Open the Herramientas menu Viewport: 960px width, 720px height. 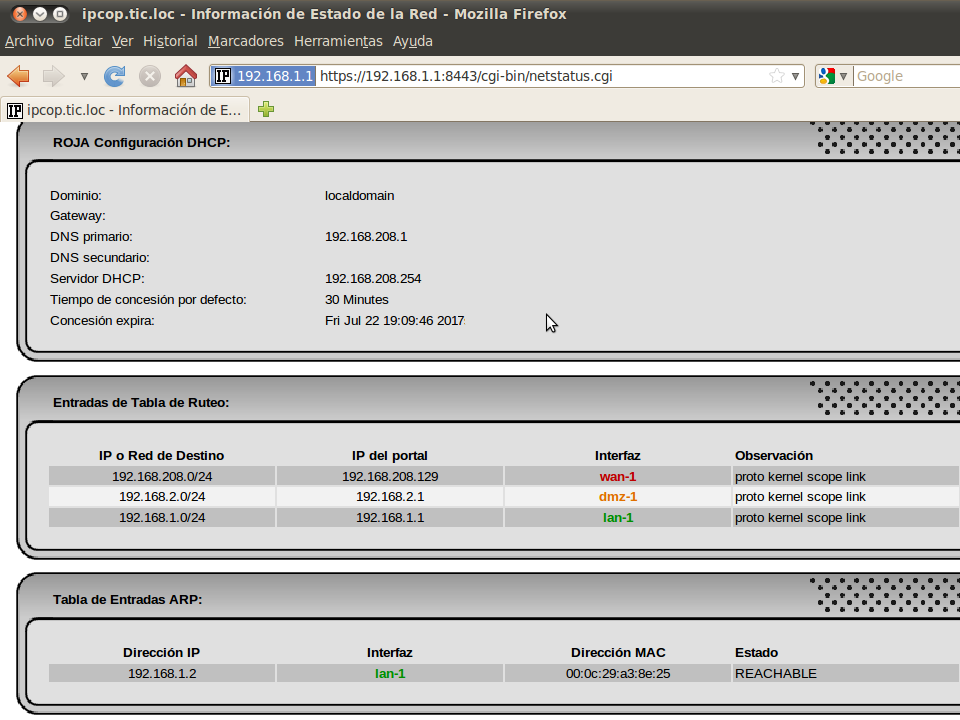[x=338, y=41]
